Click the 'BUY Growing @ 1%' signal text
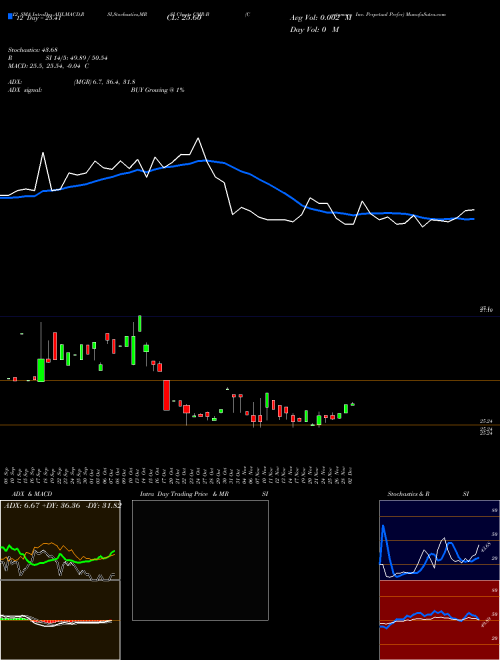This screenshot has height=660, width=500. click(x=157, y=90)
